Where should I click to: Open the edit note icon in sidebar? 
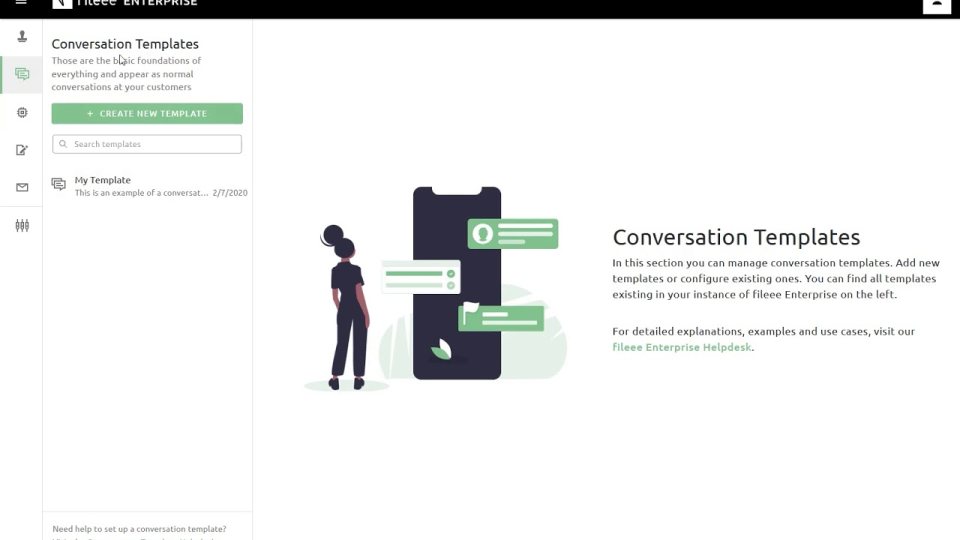22,150
